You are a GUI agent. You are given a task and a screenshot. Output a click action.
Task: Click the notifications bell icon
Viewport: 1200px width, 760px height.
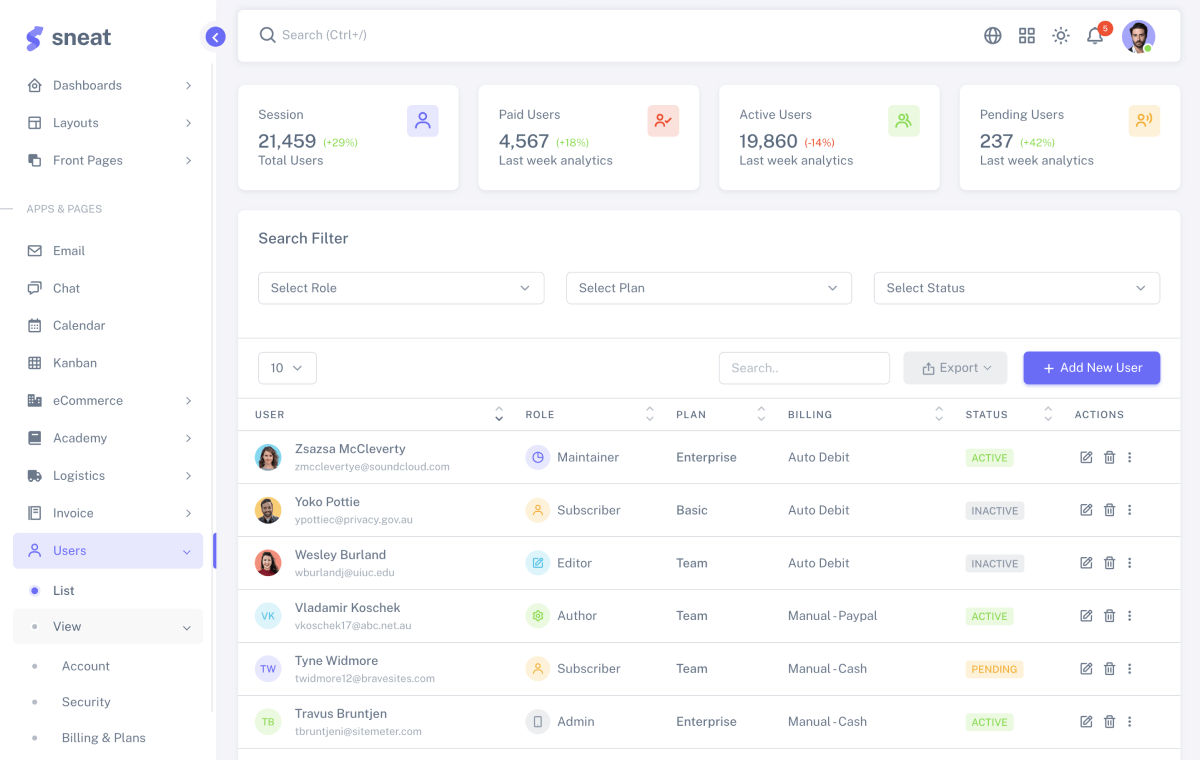coord(1094,35)
